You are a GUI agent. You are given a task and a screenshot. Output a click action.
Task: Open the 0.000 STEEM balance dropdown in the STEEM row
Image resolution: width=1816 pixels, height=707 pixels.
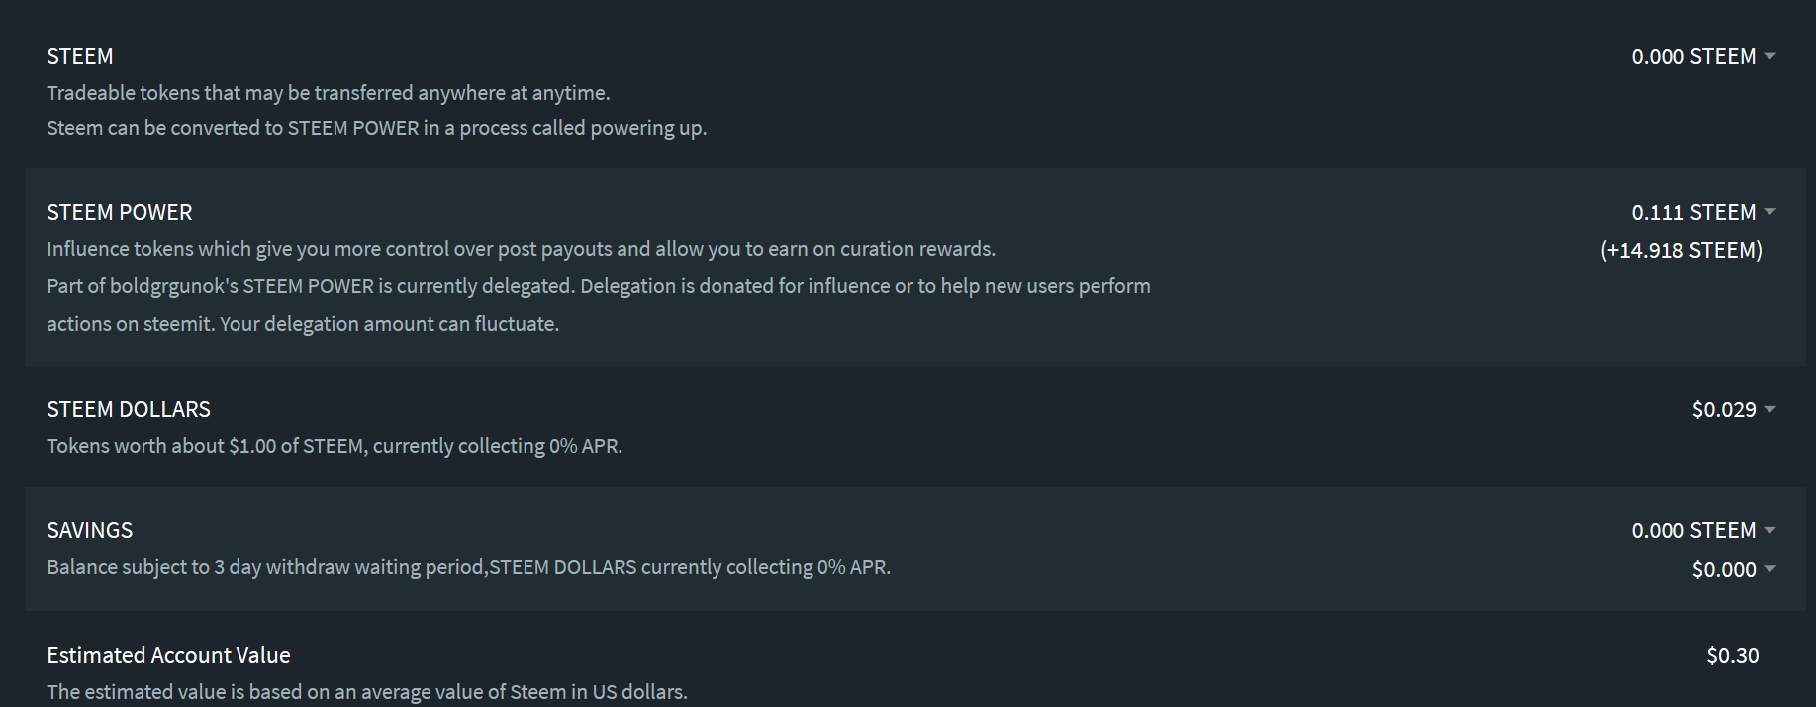coord(1702,57)
